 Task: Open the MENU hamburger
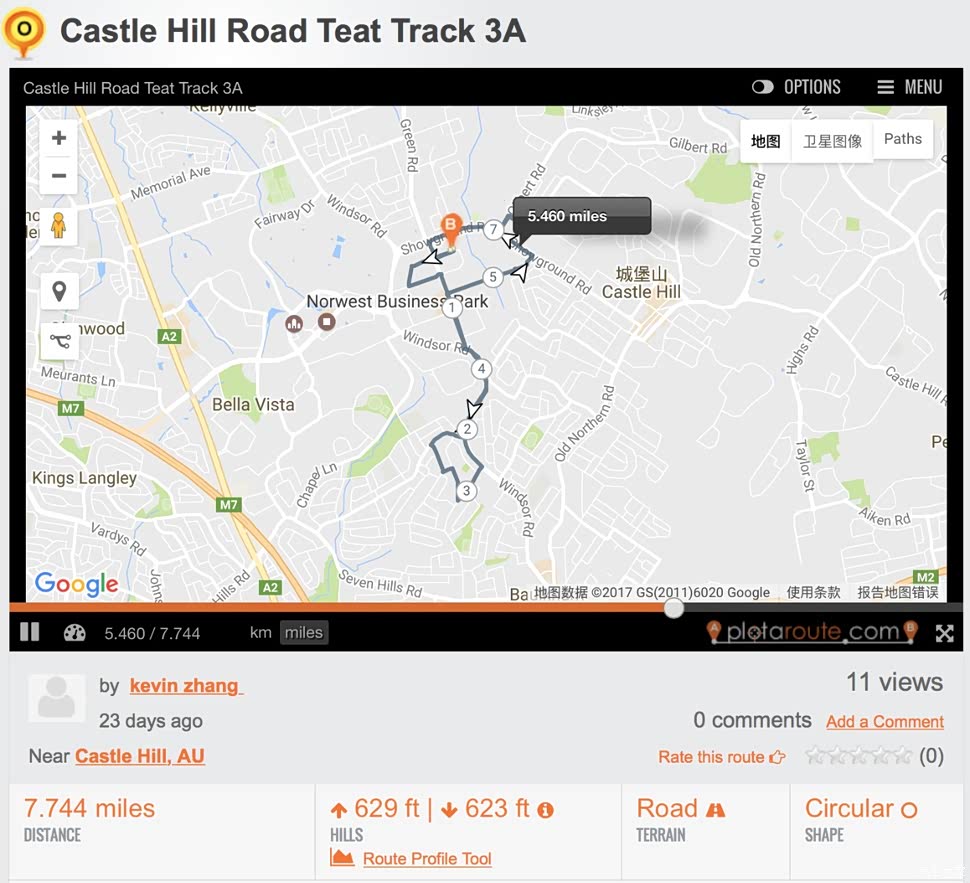point(886,87)
